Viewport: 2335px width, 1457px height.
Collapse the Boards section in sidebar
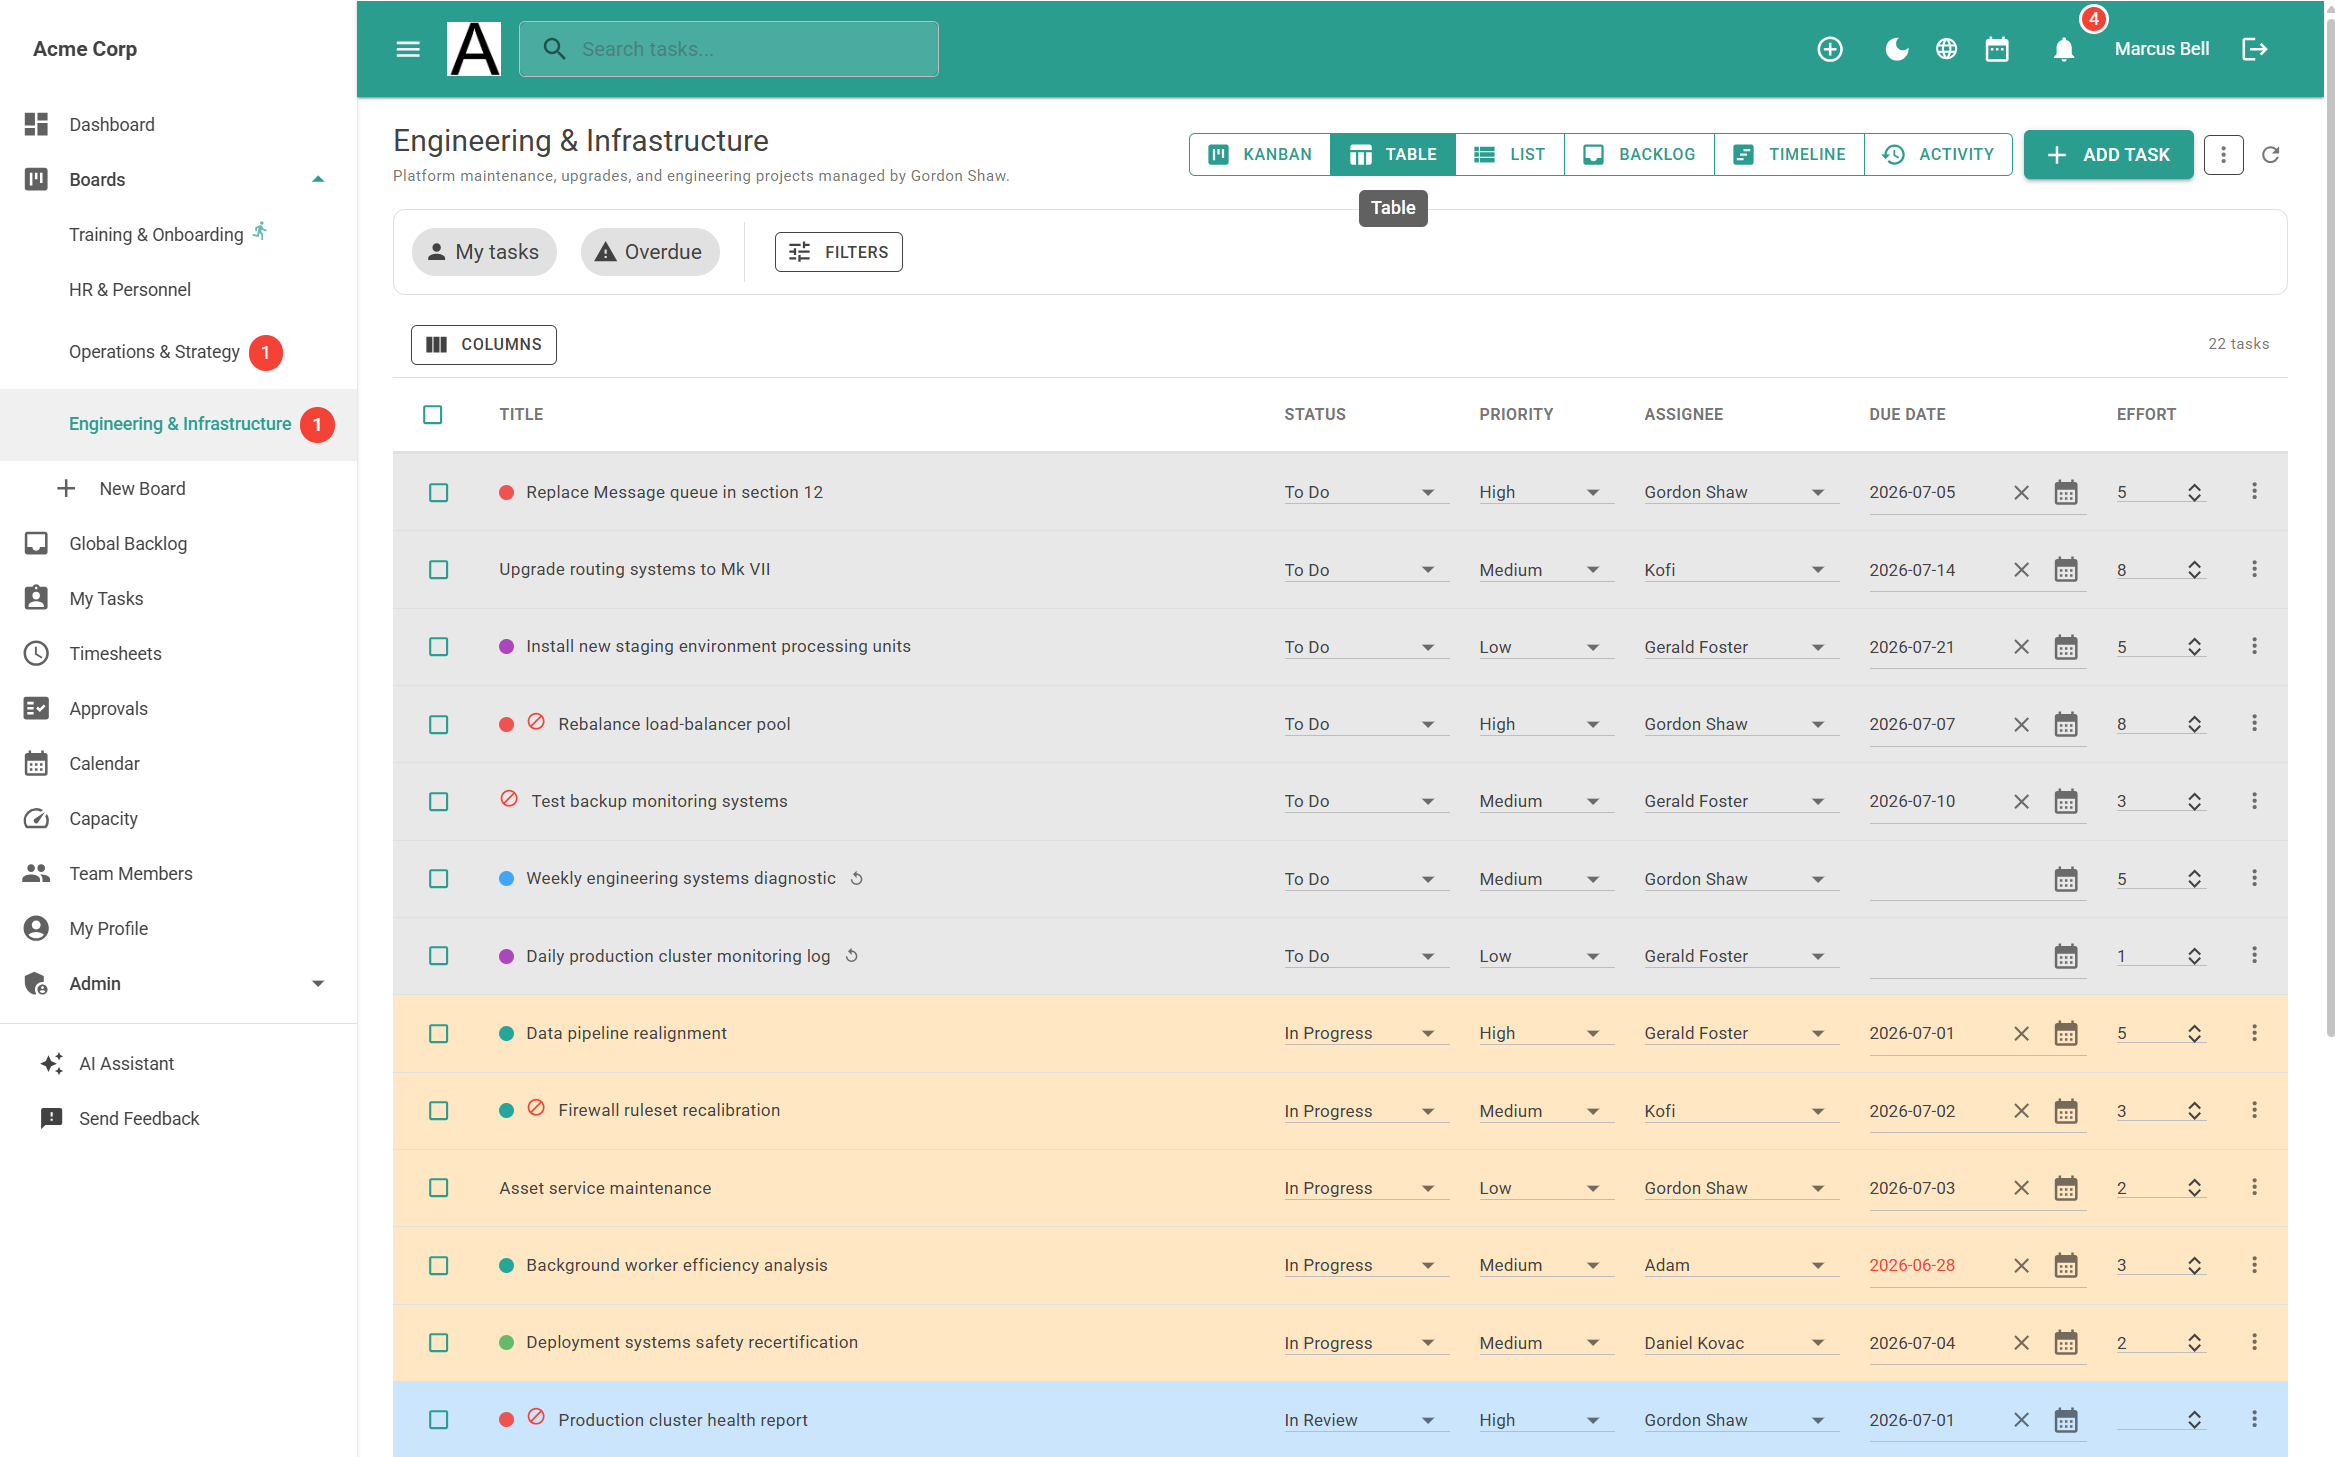pos(318,179)
